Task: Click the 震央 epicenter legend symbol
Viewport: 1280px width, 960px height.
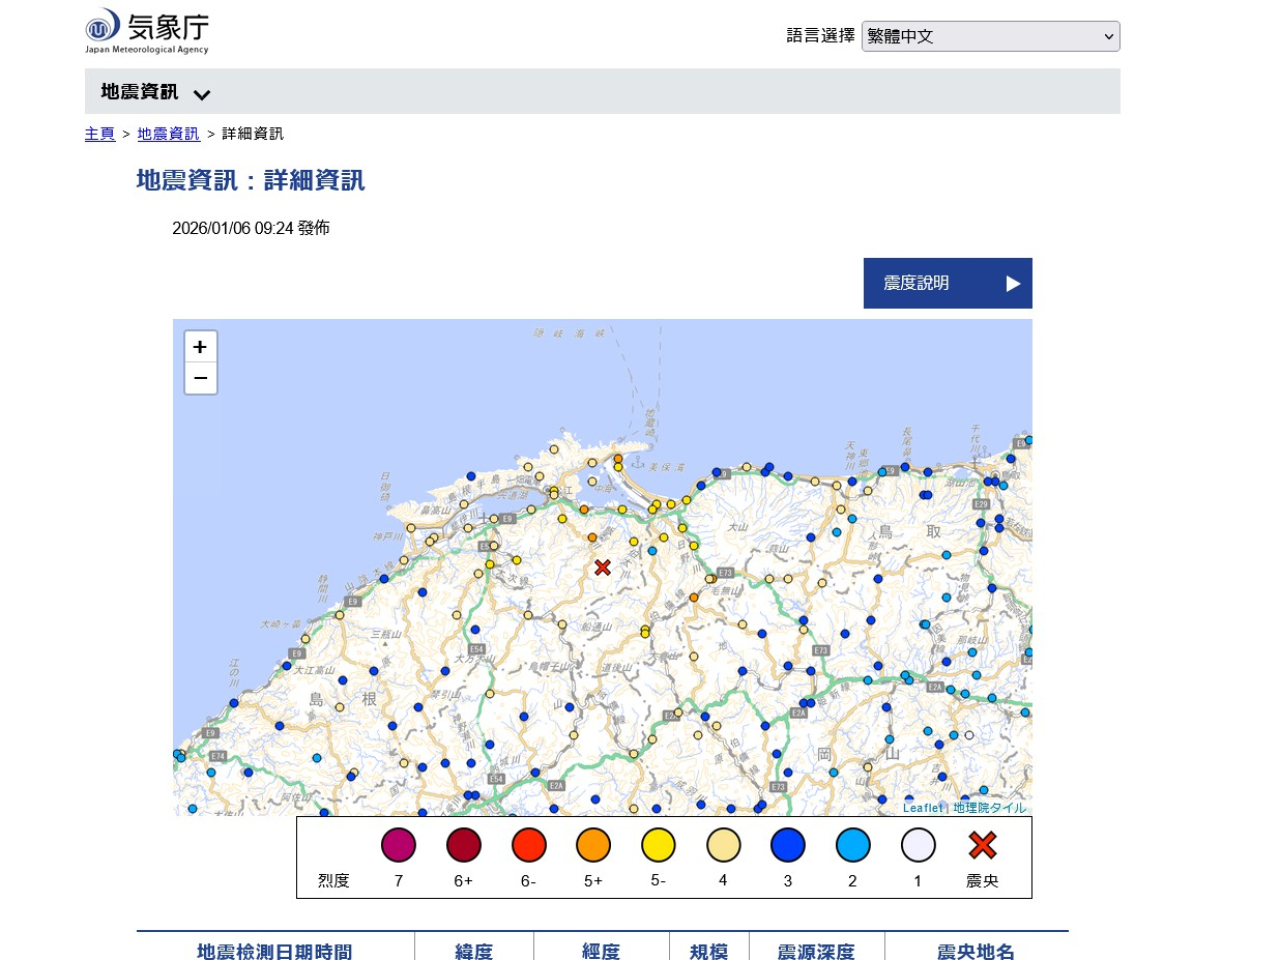Action: coord(982,845)
